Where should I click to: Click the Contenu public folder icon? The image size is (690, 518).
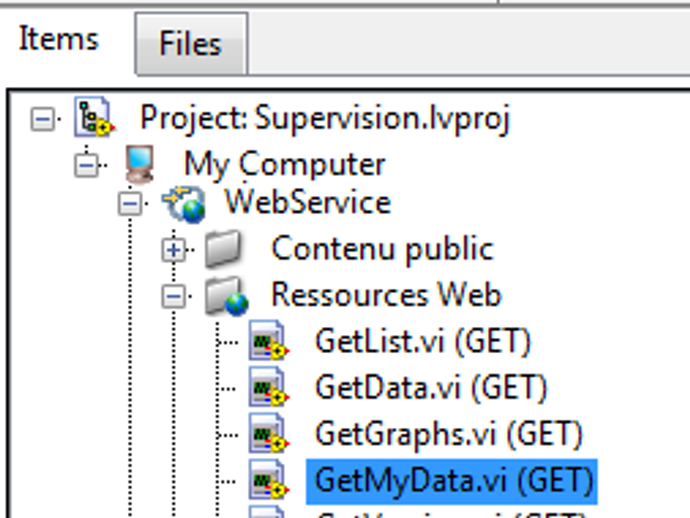point(225,249)
